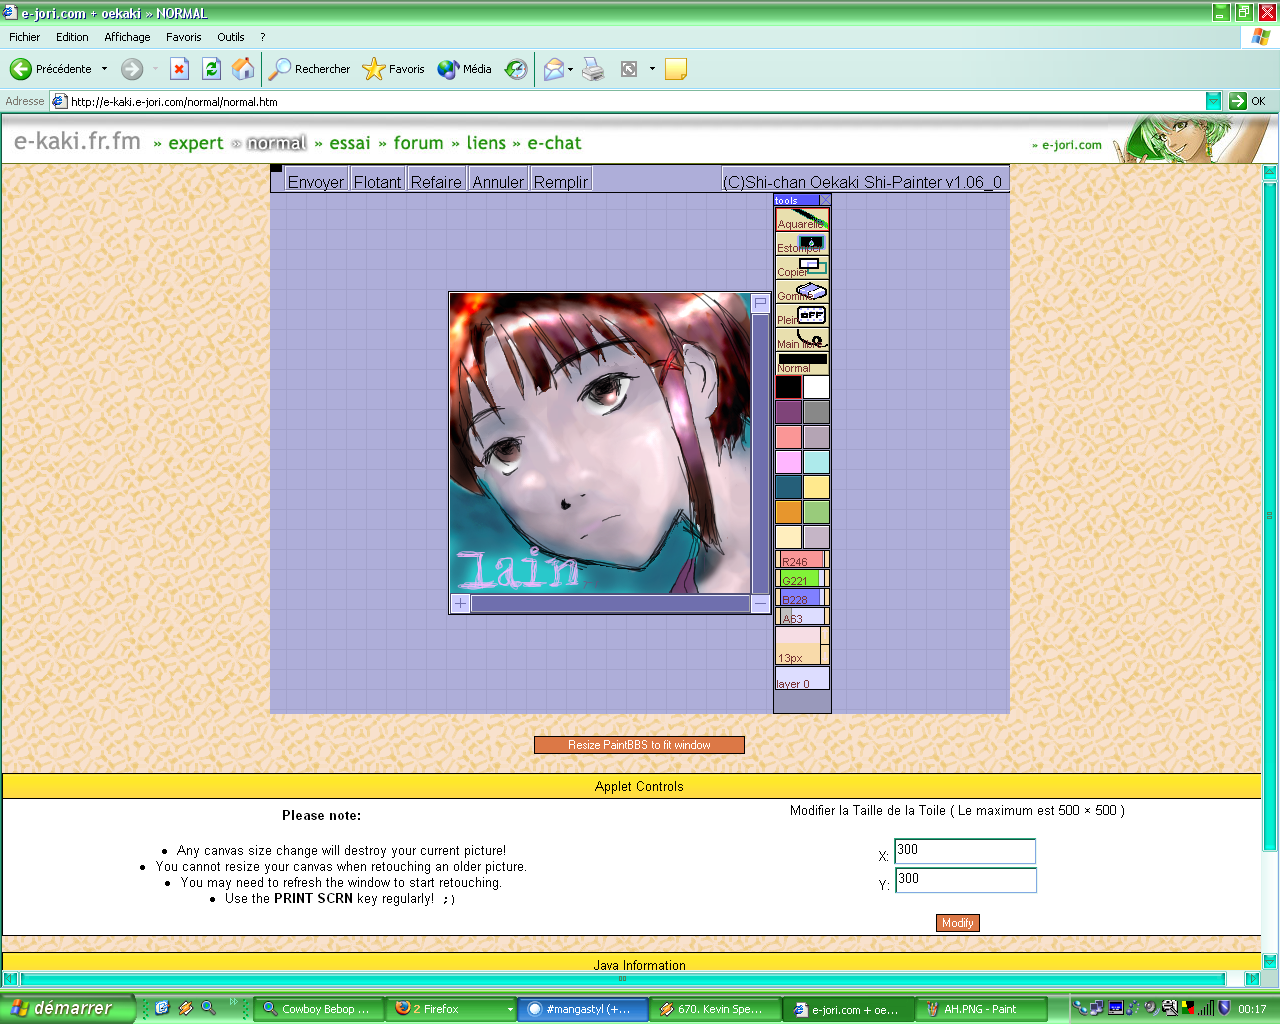
Task: Click the canvas horizontal scrollbar
Action: [610, 603]
